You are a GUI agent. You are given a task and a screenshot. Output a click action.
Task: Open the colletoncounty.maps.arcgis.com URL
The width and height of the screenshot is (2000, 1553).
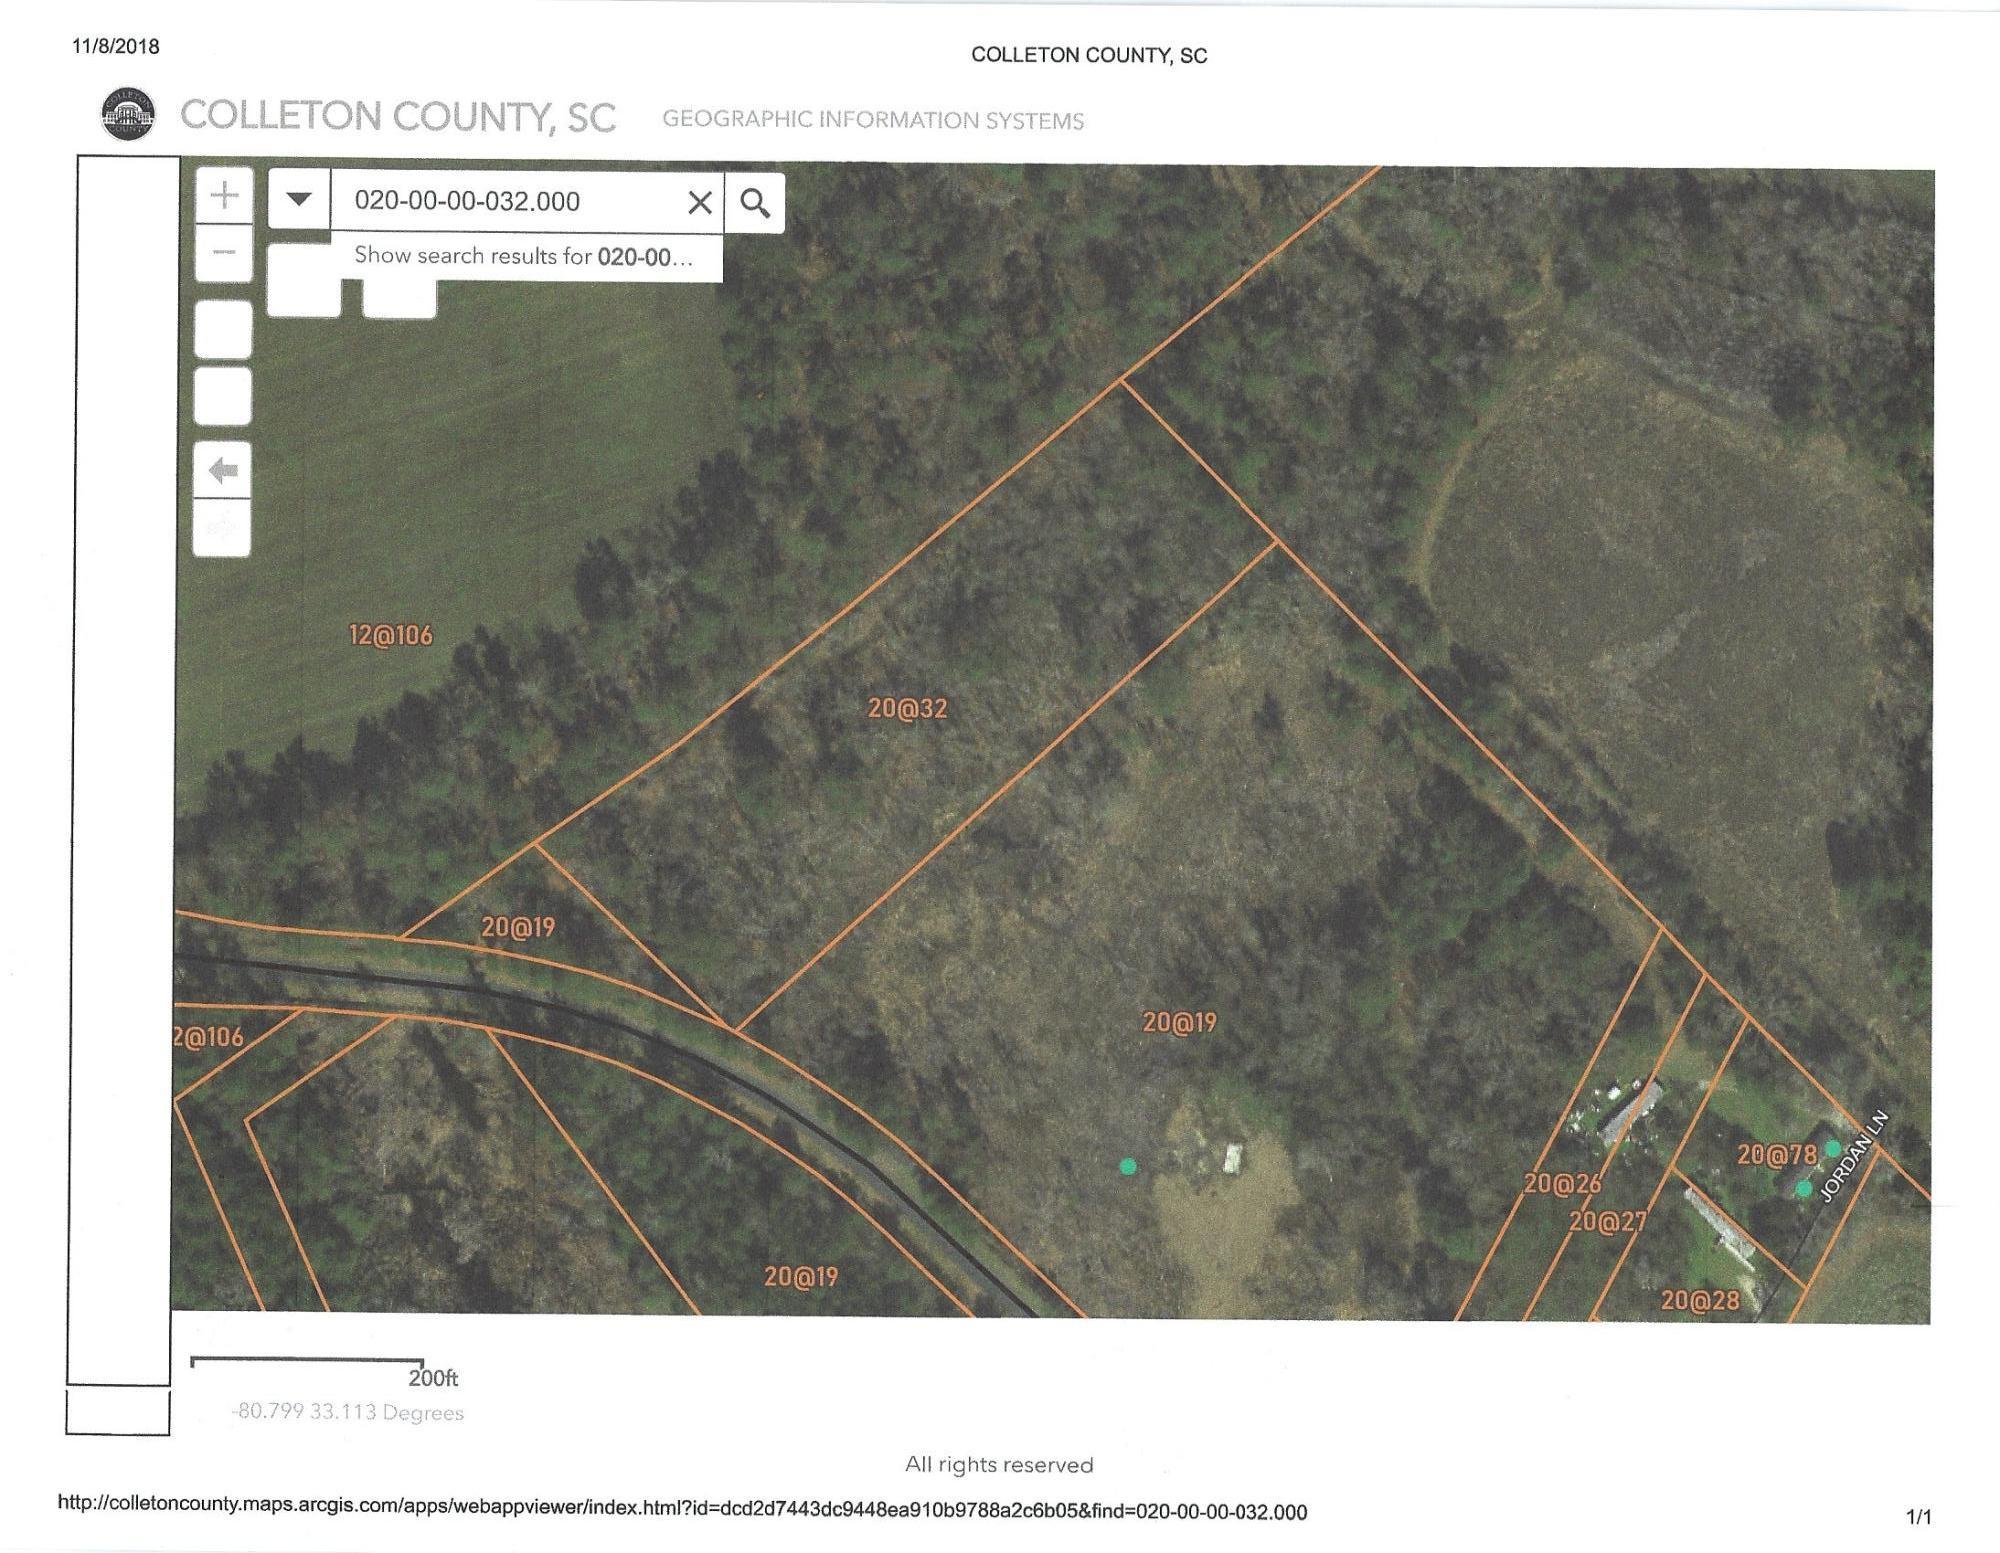click(x=682, y=1508)
